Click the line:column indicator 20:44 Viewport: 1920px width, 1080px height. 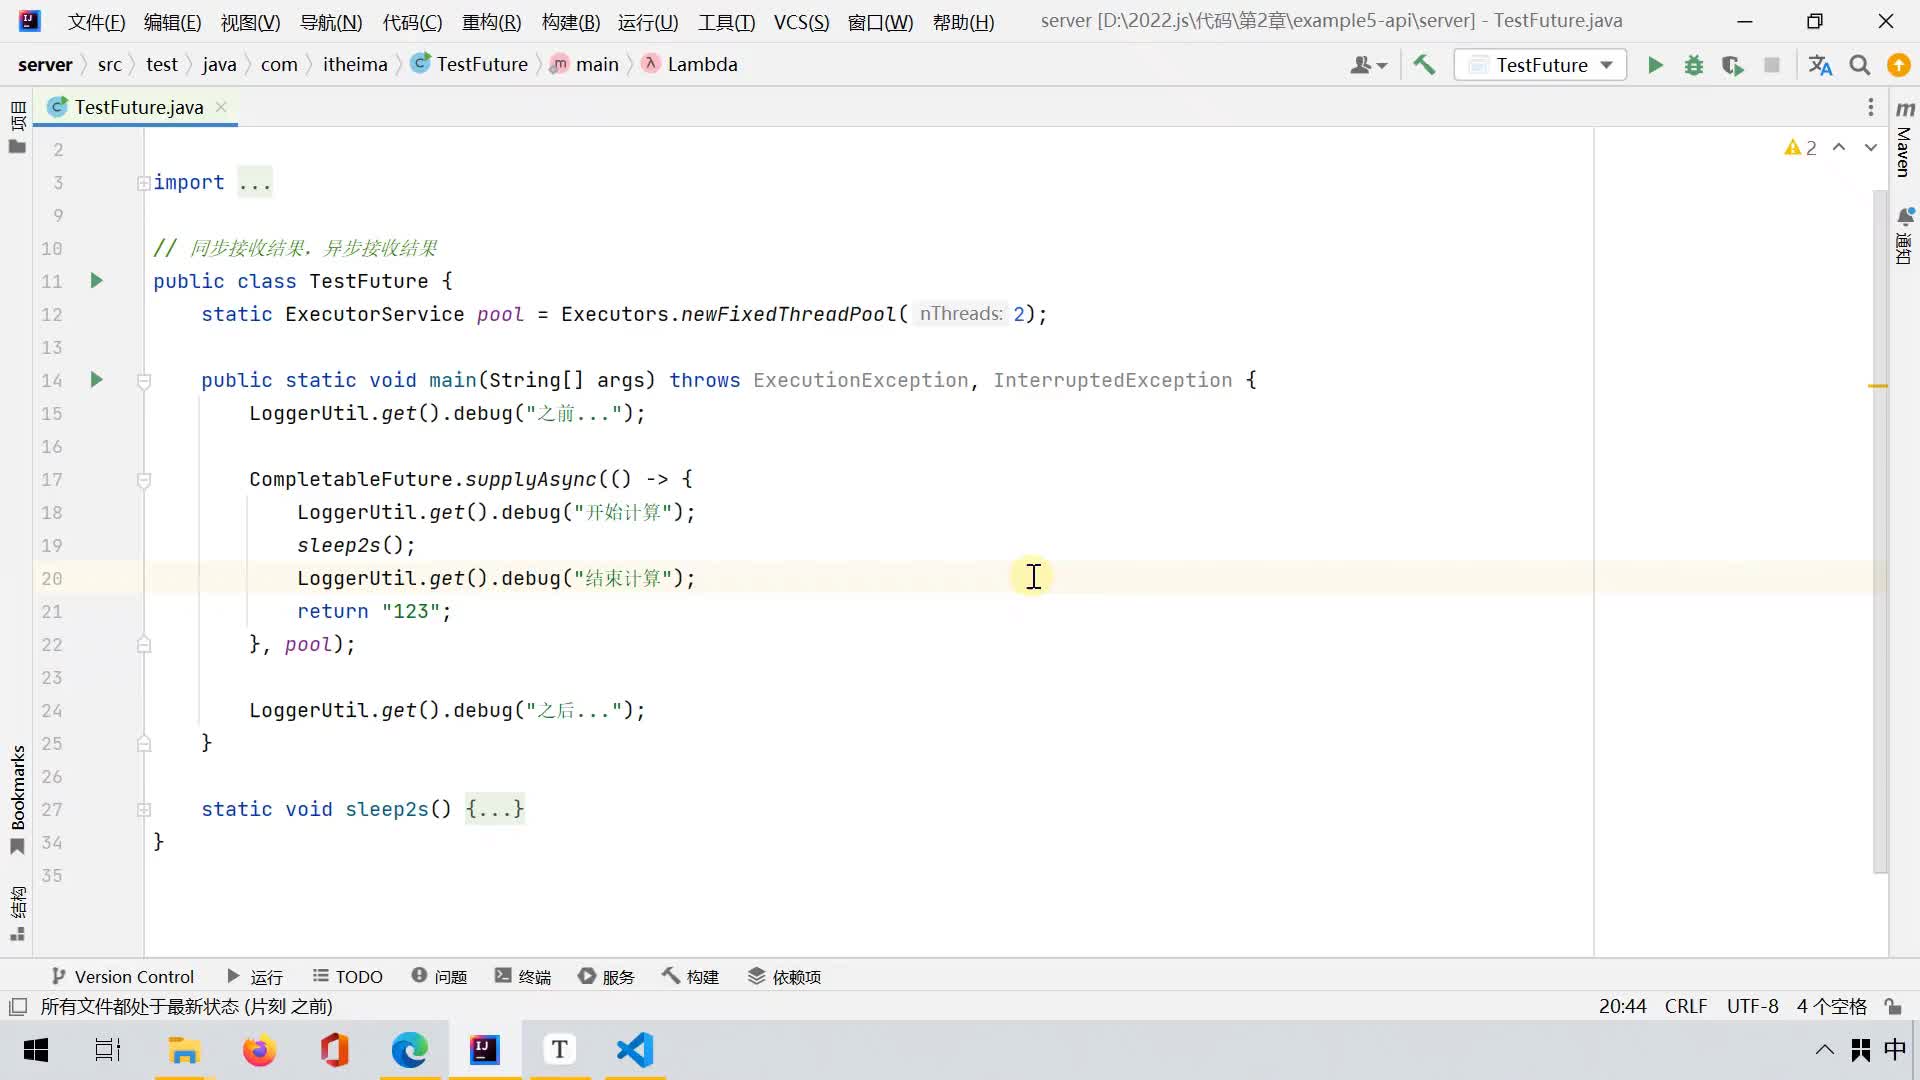(x=1622, y=1007)
